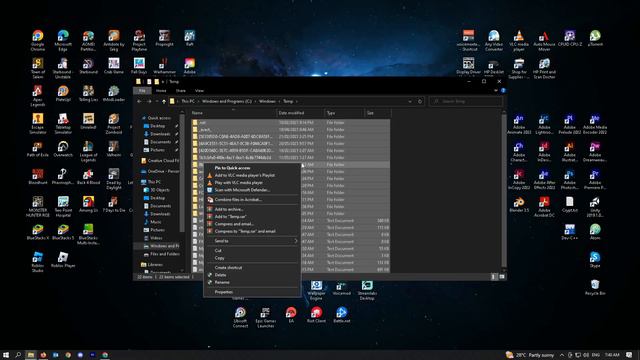Image resolution: width=640 pixels, height=360 pixels.
Task: Select the Ubisoft Connect desktop icon
Action: tap(240, 317)
